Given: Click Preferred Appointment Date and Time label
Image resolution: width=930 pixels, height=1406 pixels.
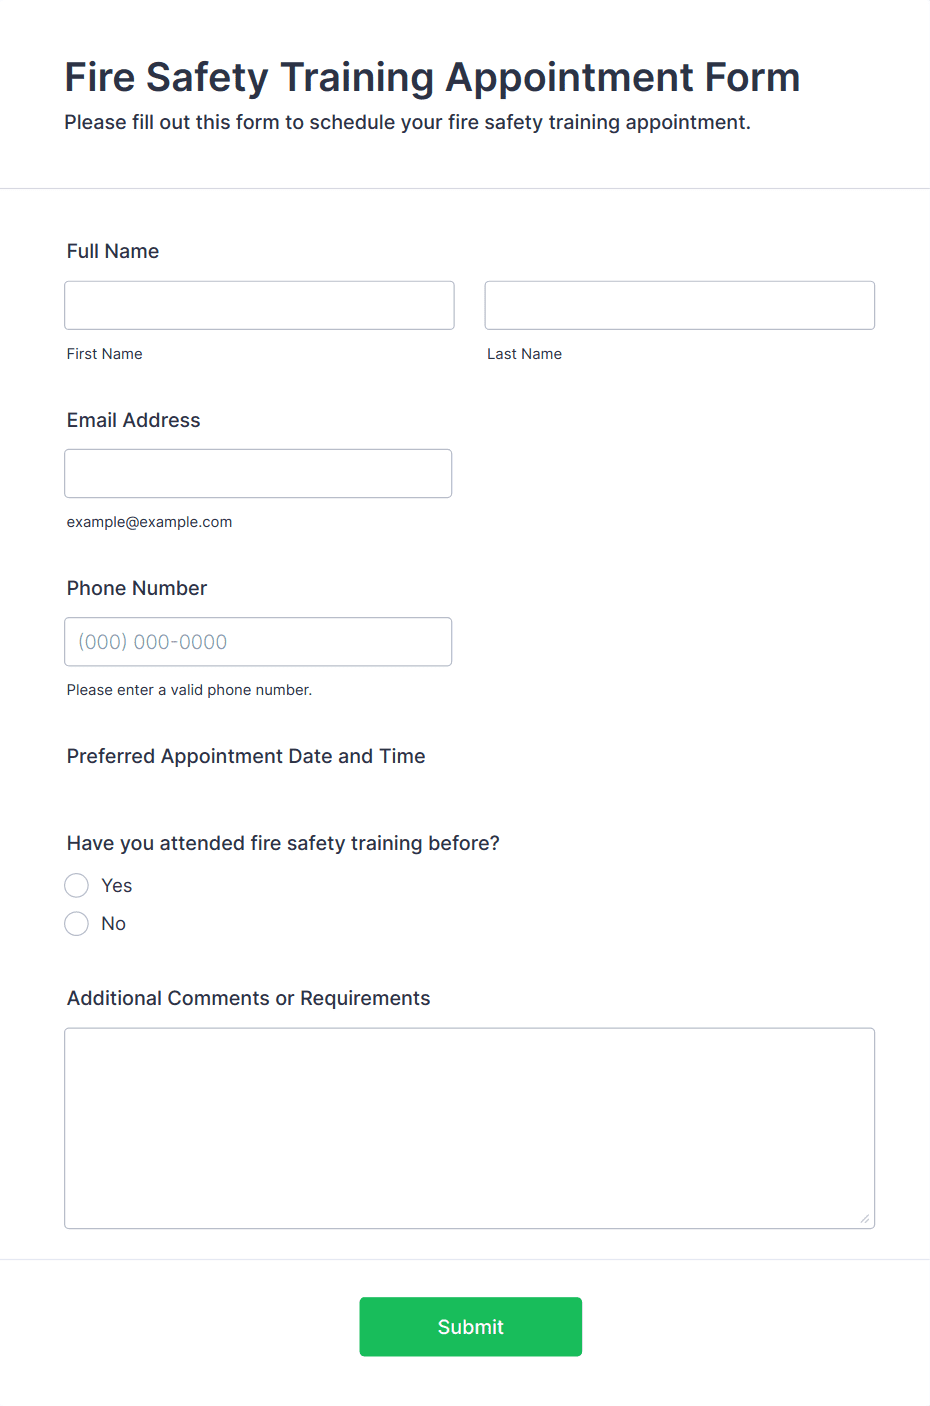Looking at the screenshot, I should [246, 756].
